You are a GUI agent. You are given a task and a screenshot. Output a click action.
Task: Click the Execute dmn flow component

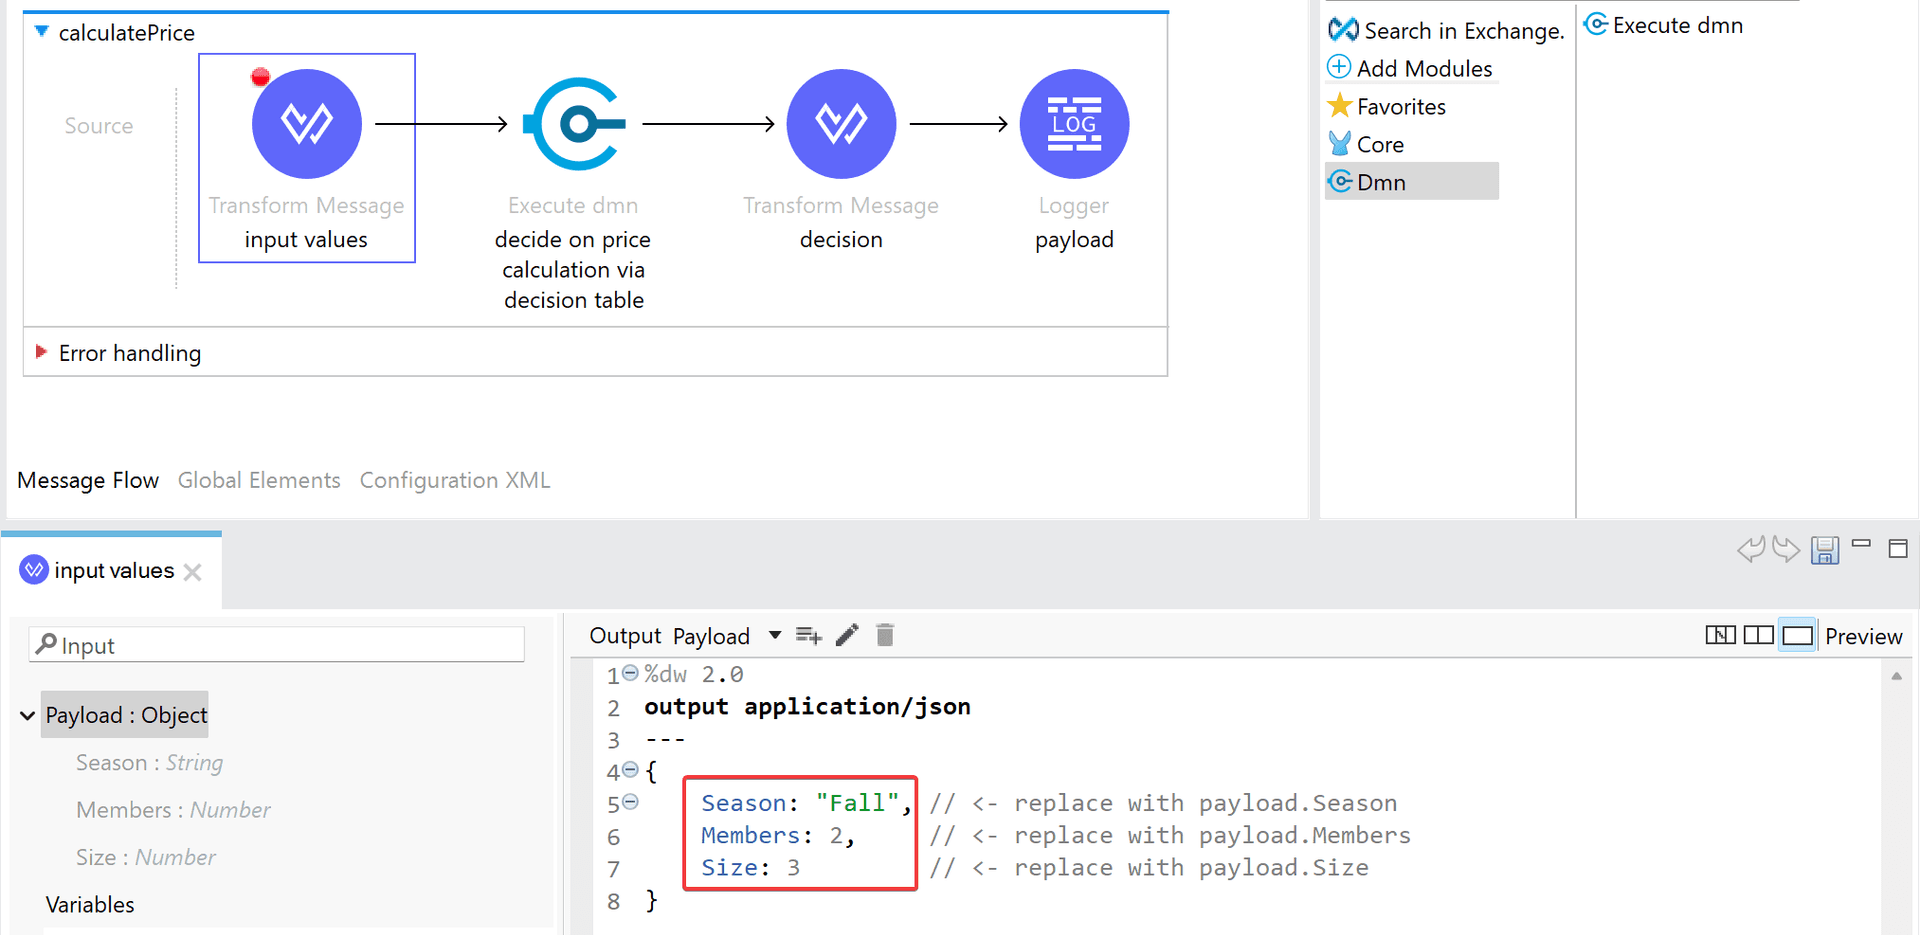coord(574,124)
